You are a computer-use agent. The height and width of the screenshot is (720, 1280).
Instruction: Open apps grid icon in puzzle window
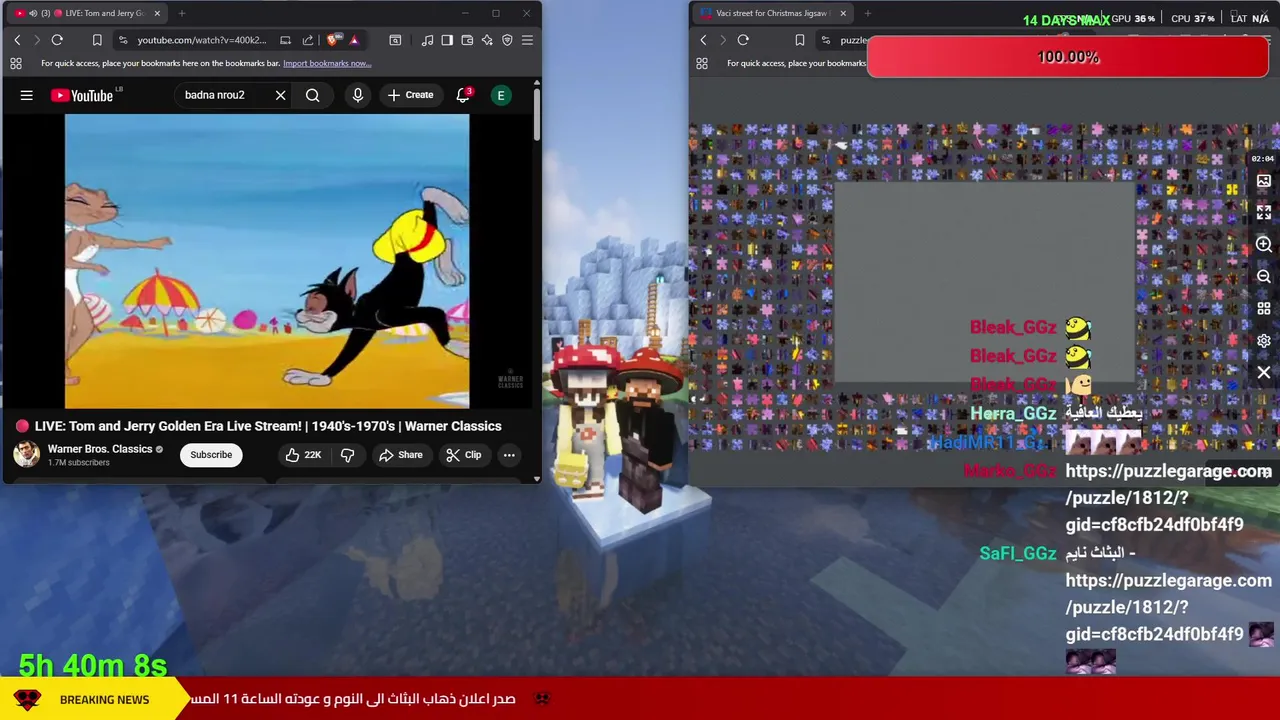click(x=702, y=63)
